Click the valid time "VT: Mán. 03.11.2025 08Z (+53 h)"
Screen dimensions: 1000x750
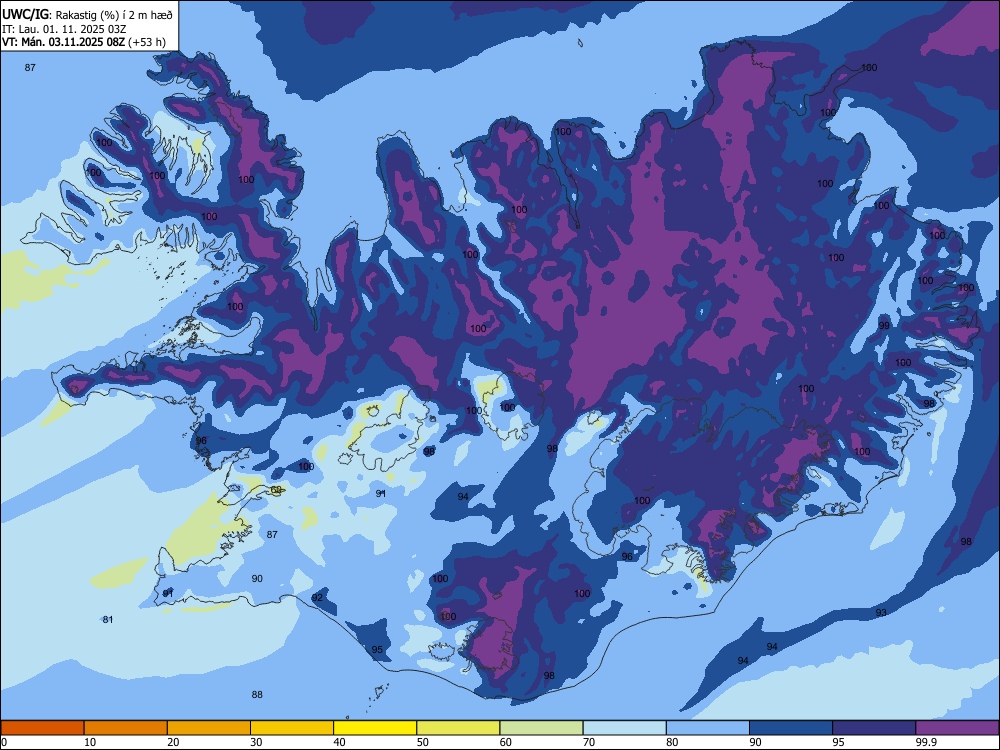point(84,42)
